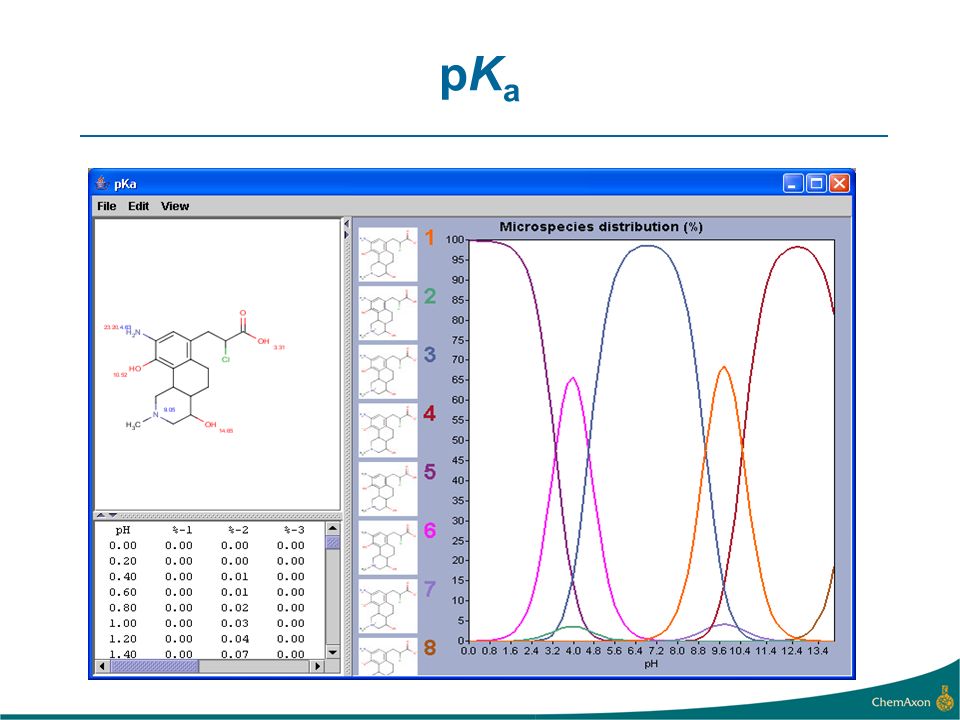Click the horizontal scrollbar left arrow
960x720 pixels.
(x=102, y=666)
